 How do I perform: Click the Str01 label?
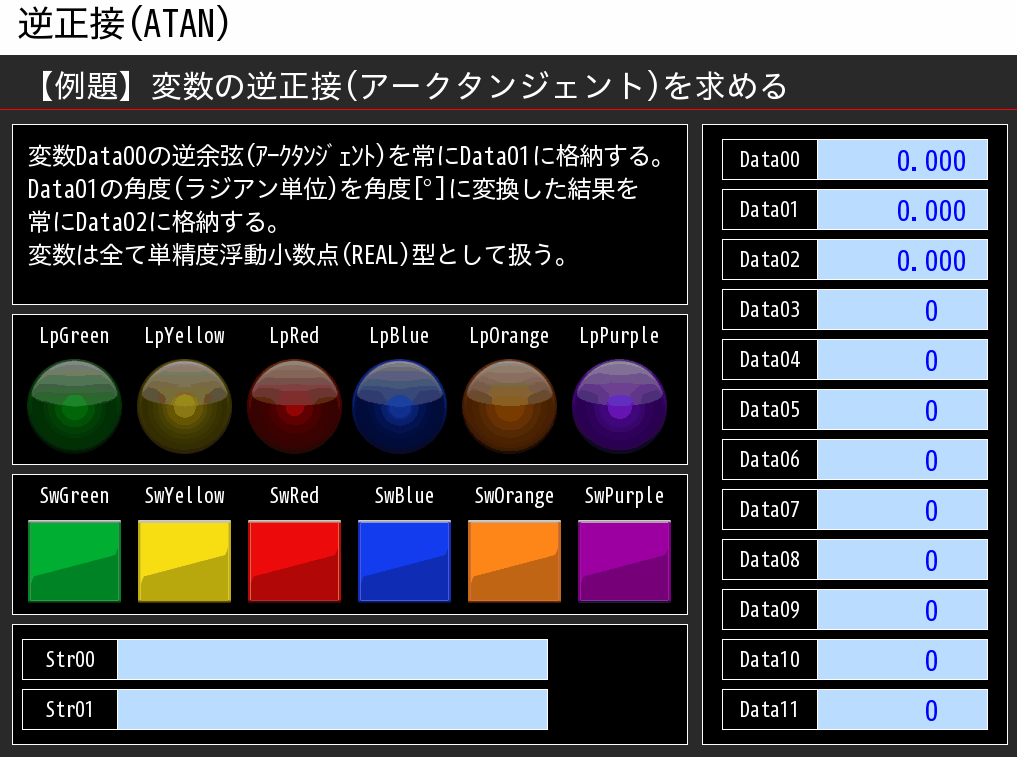click(70, 709)
